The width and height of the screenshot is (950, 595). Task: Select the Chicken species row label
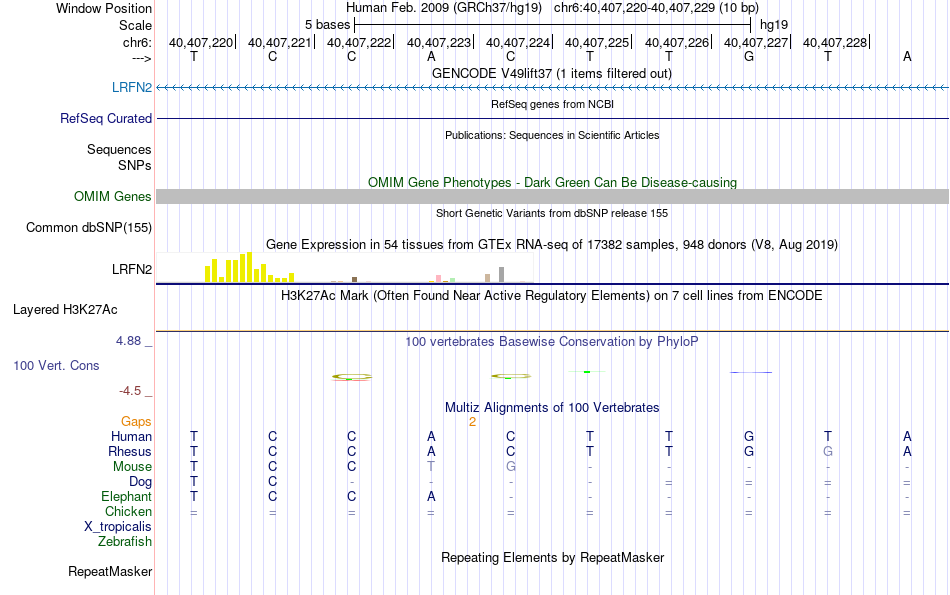click(x=128, y=511)
